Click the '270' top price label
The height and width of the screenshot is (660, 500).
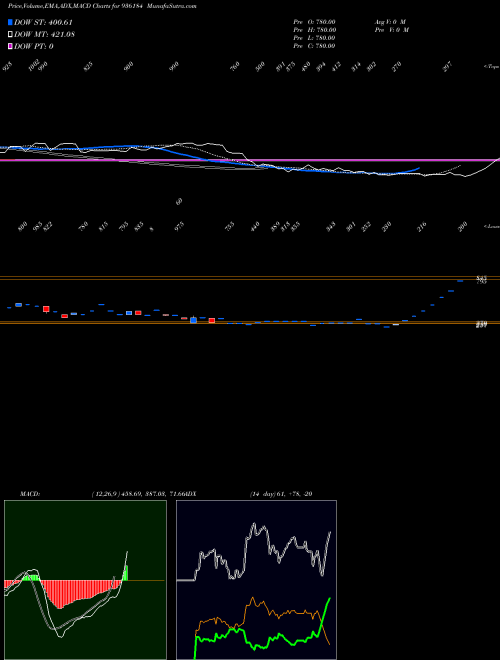(x=396, y=67)
